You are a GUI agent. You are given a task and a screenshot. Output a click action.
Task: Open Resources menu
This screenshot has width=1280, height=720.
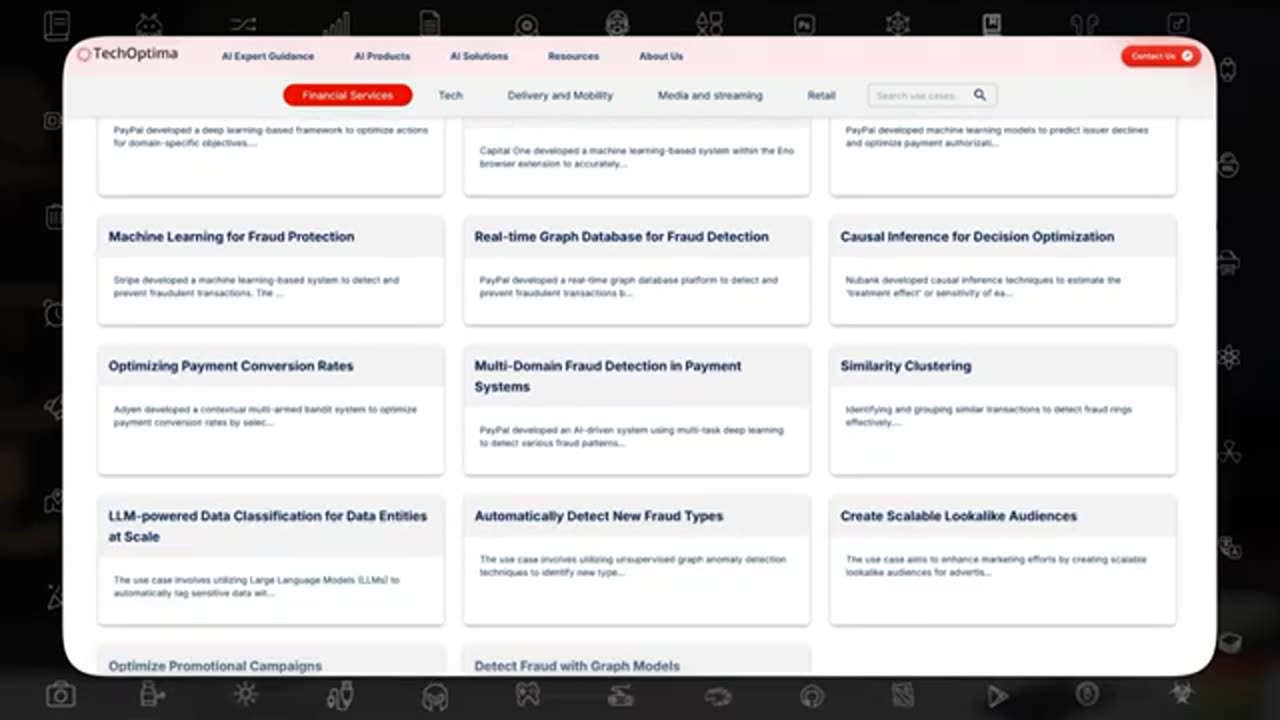574,57
